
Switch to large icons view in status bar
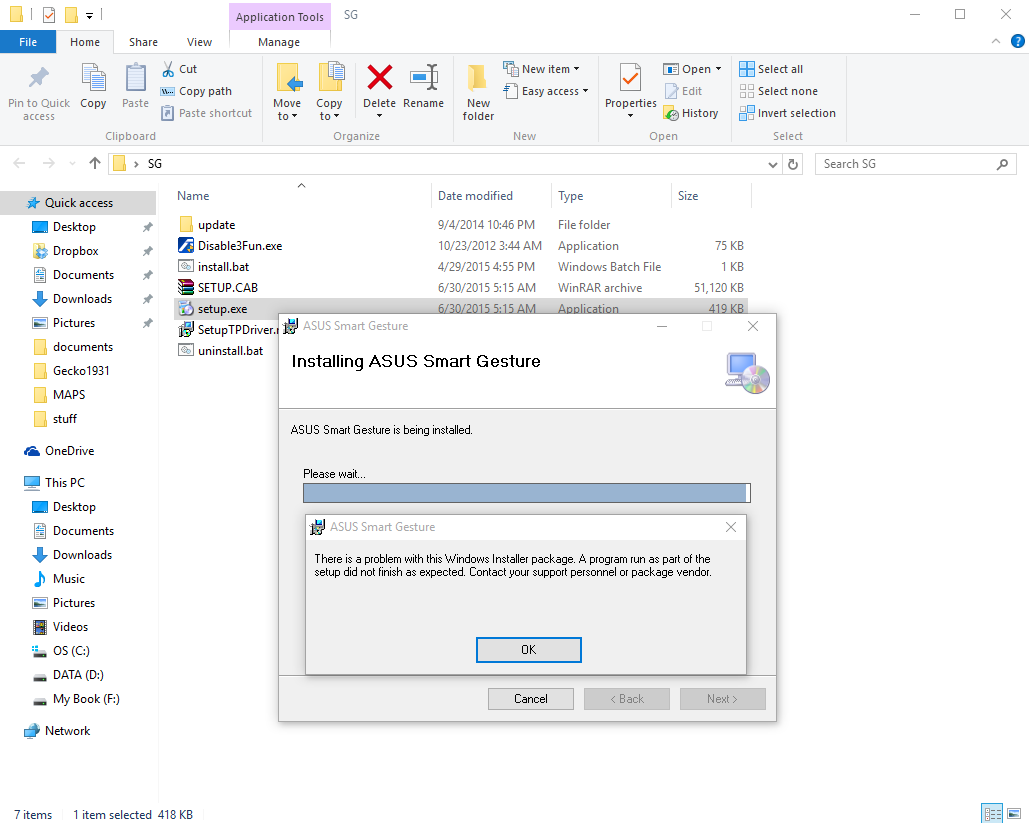coord(1014,814)
